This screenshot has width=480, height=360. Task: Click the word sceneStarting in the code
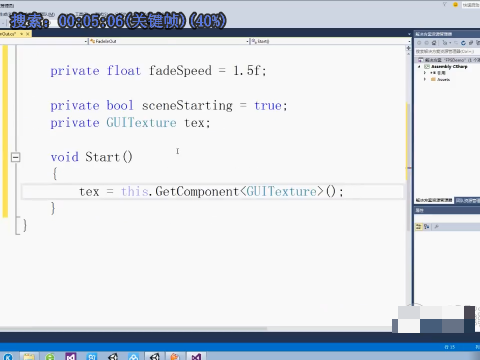(x=187, y=106)
